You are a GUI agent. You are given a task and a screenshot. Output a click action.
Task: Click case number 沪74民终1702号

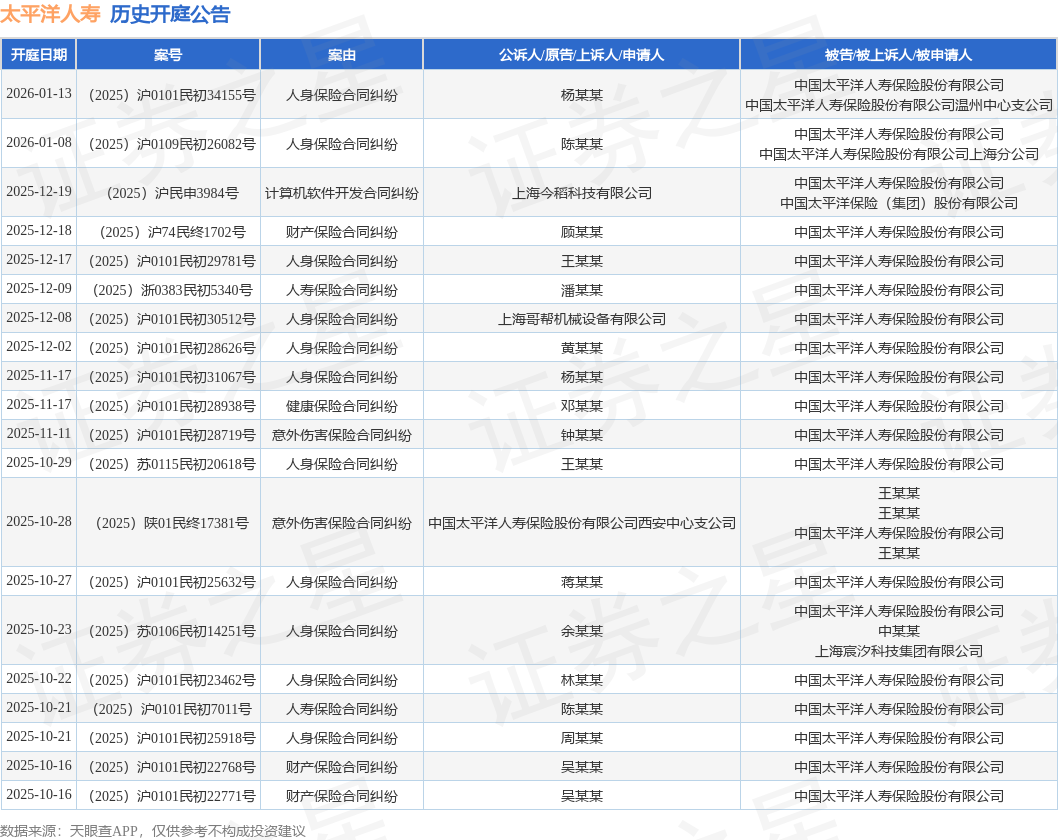pyautogui.click(x=196, y=232)
